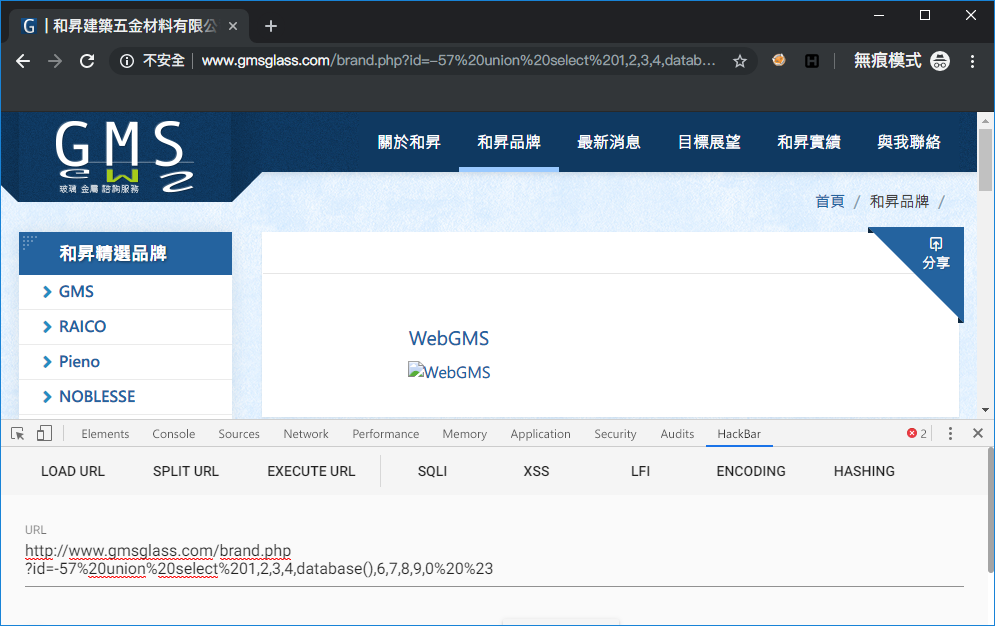Image resolution: width=995 pixels, height=626 pixels.
Task: Open a new browser tab with plus
Action: [271, 26]
